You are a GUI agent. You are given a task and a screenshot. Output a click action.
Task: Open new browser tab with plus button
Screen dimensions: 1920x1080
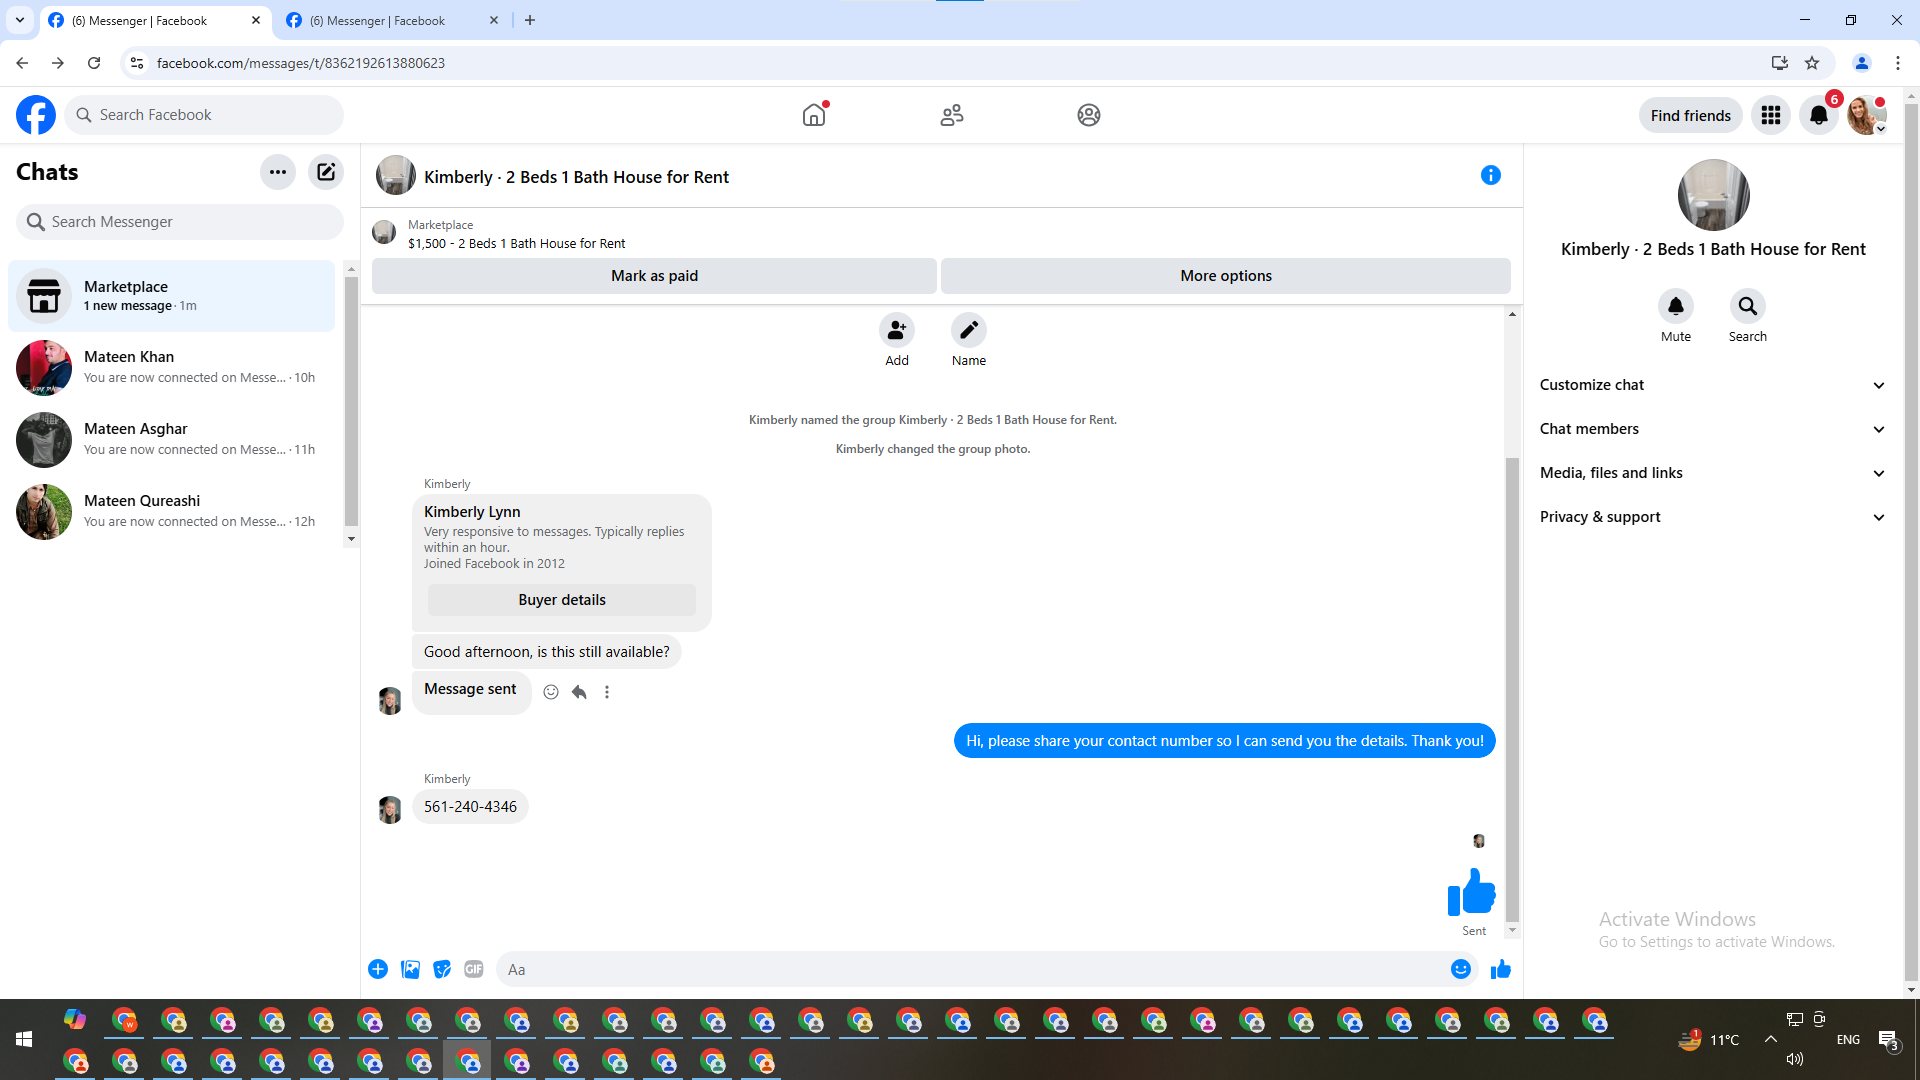(530, 20)
